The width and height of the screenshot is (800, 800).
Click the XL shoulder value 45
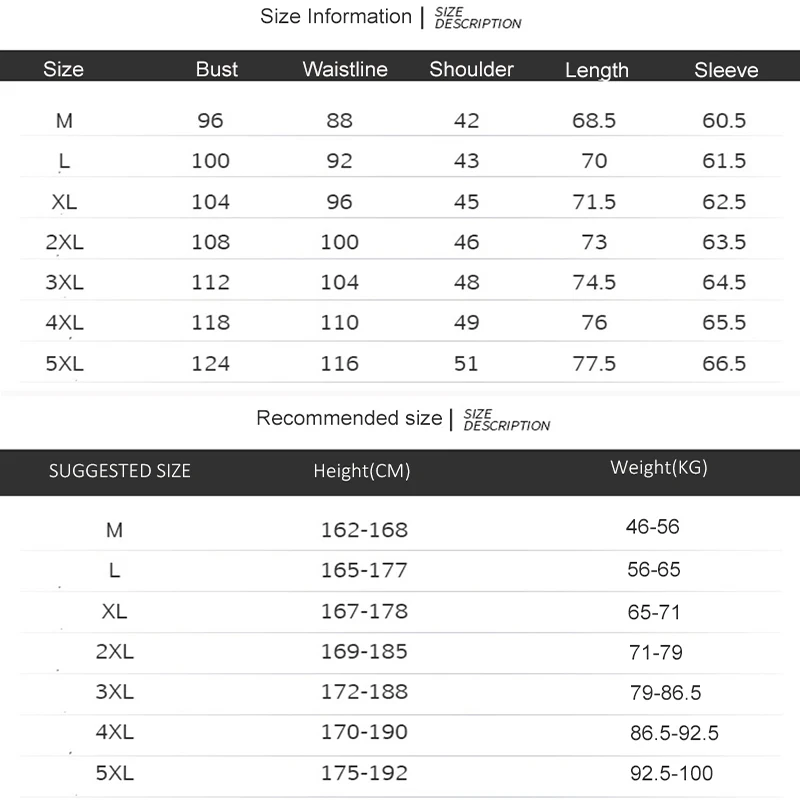click(x=466, y=202)
